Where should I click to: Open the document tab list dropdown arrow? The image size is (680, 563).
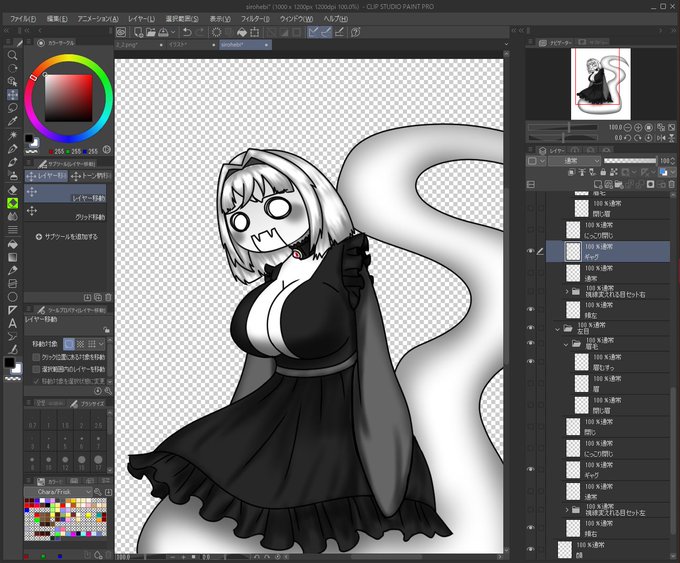(x=506, y=44)
